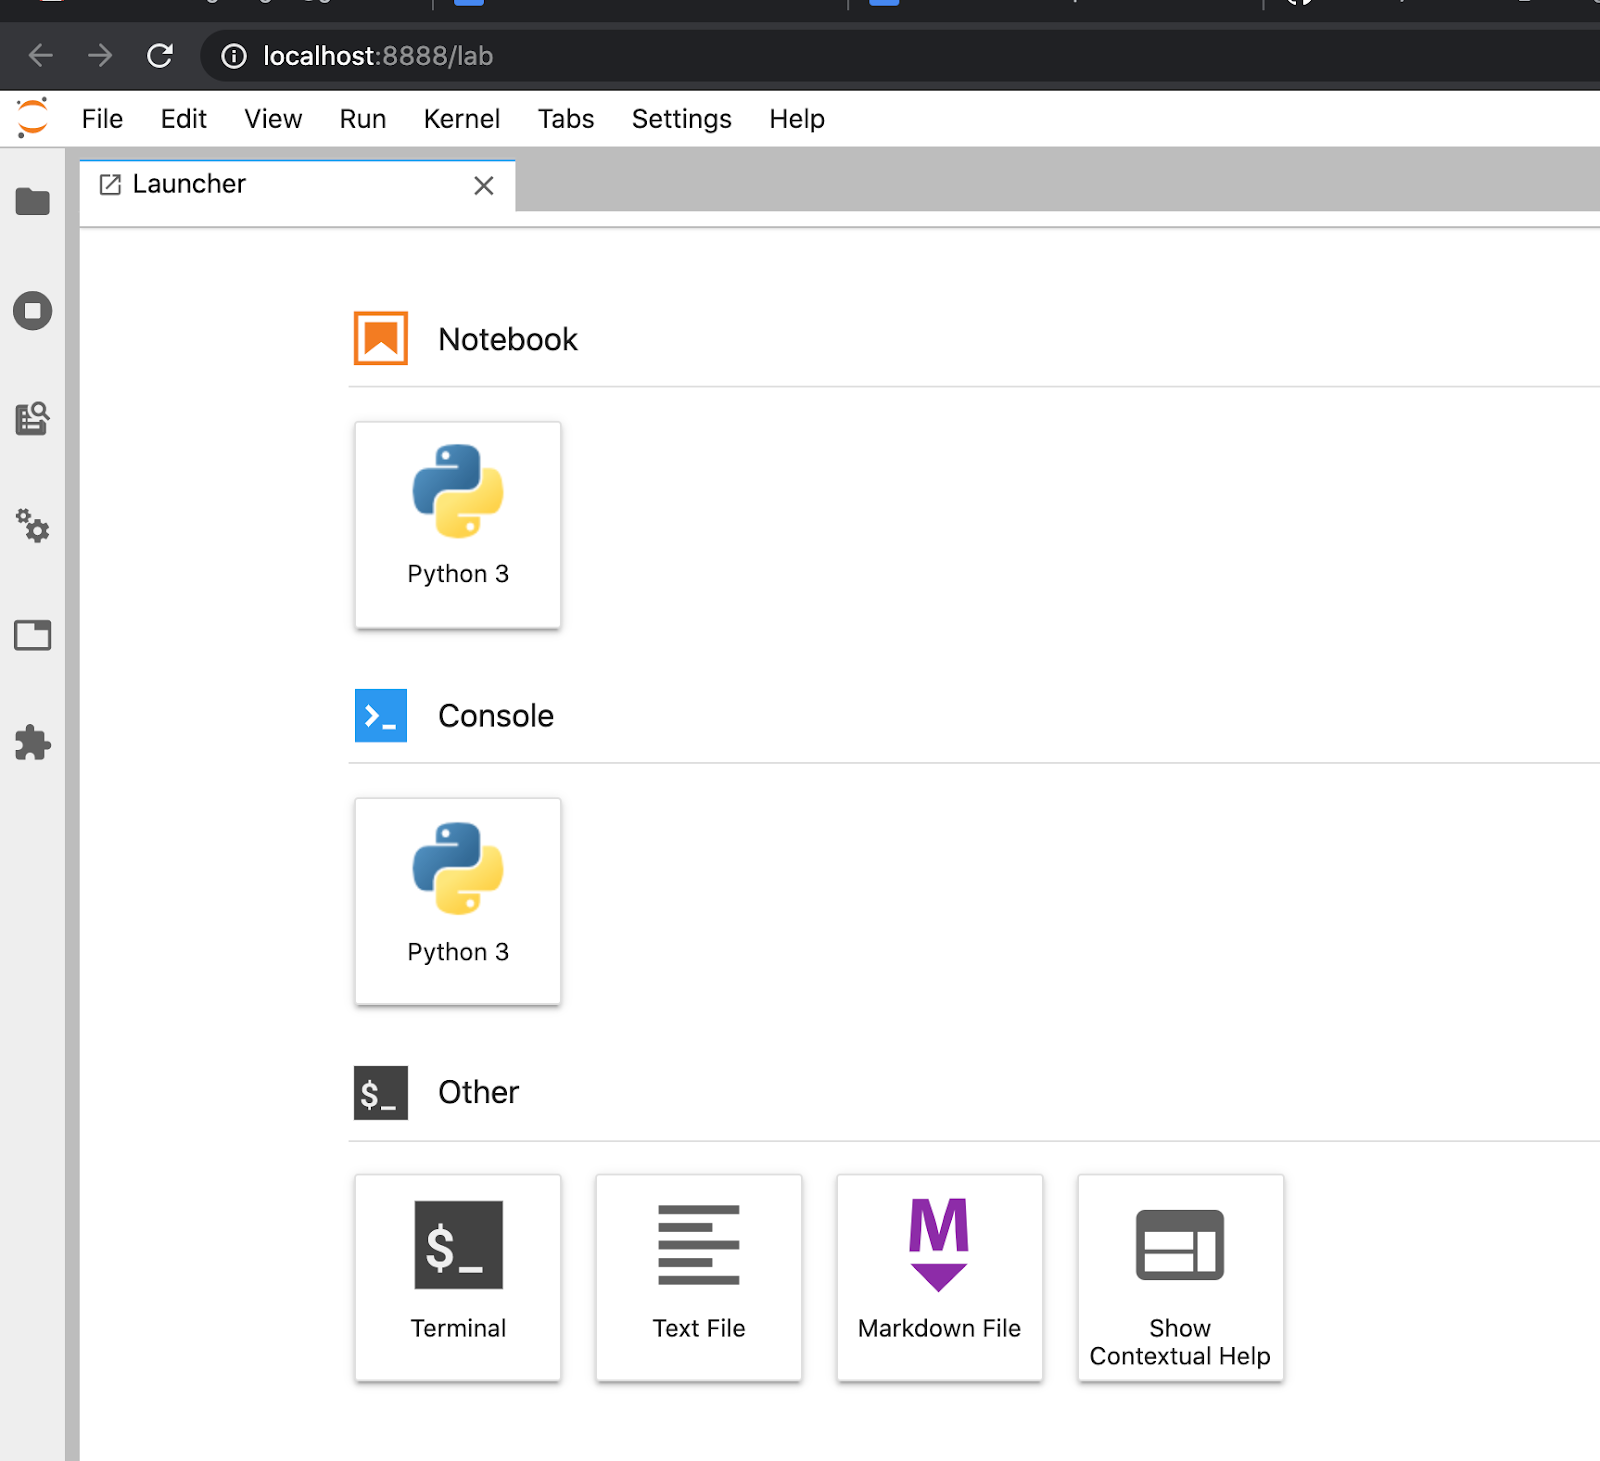Start a new Terminal
This screenshot has height=1461, width=1600.
[458, 1277]
